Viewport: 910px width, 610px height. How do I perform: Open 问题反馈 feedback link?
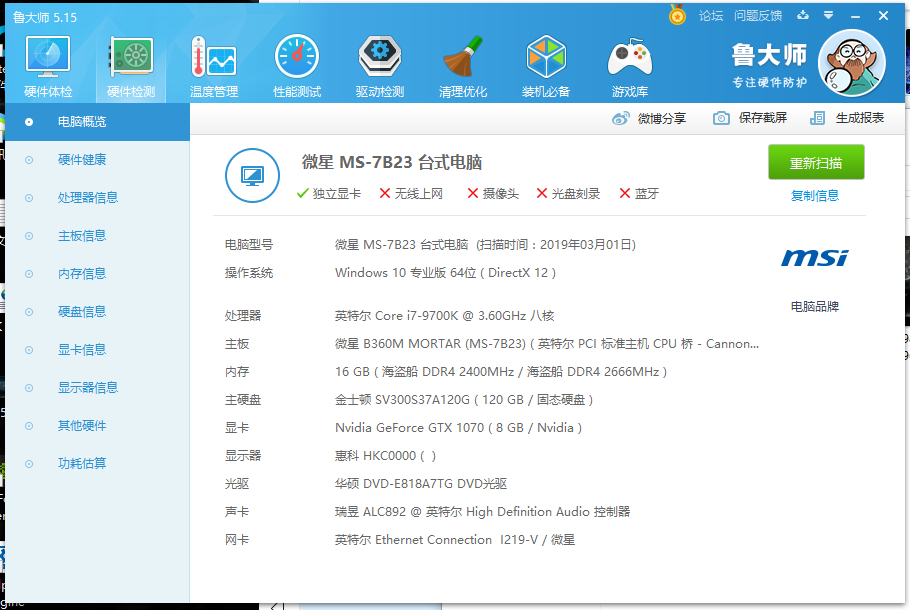tap(758, 16)
